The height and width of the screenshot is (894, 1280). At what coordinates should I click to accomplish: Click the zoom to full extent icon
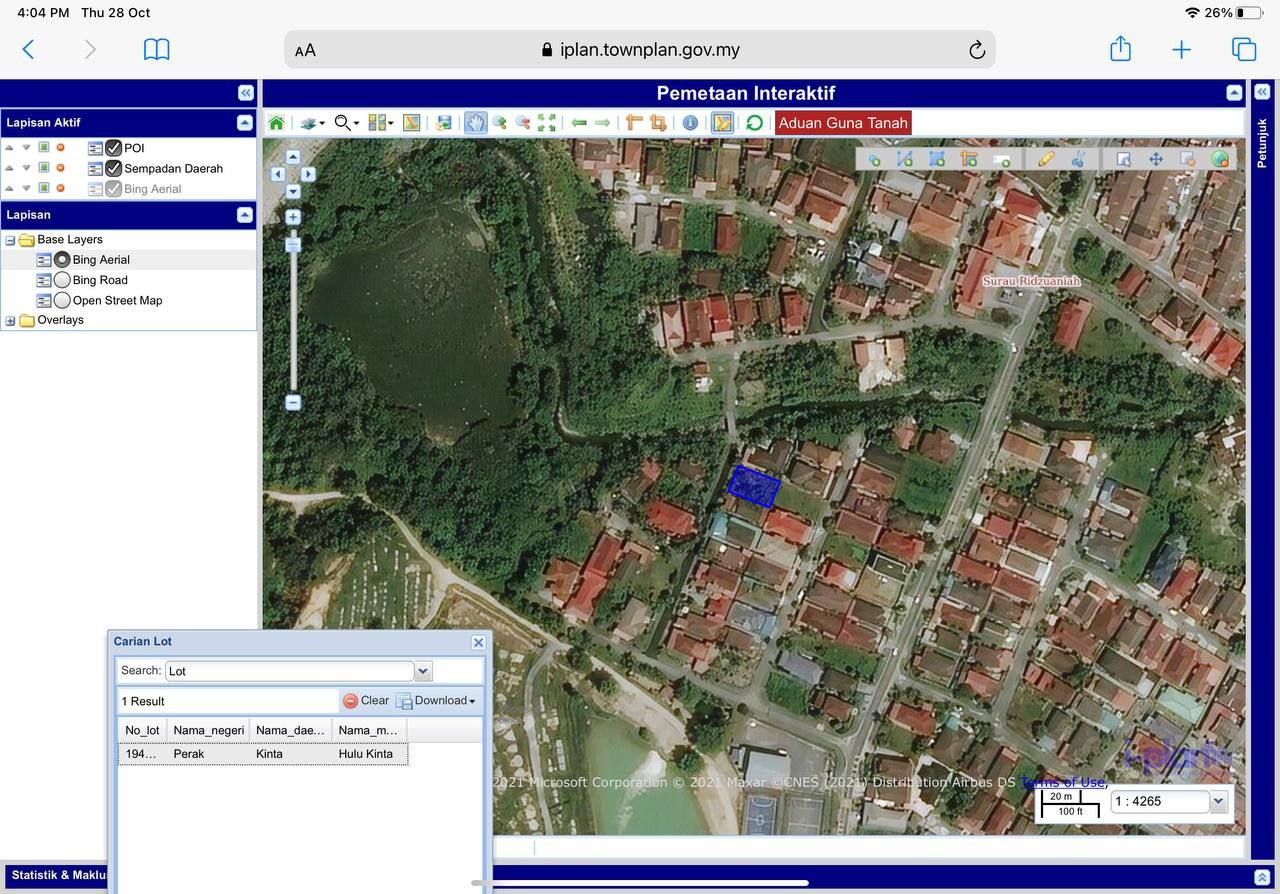(x=547, y=123)
